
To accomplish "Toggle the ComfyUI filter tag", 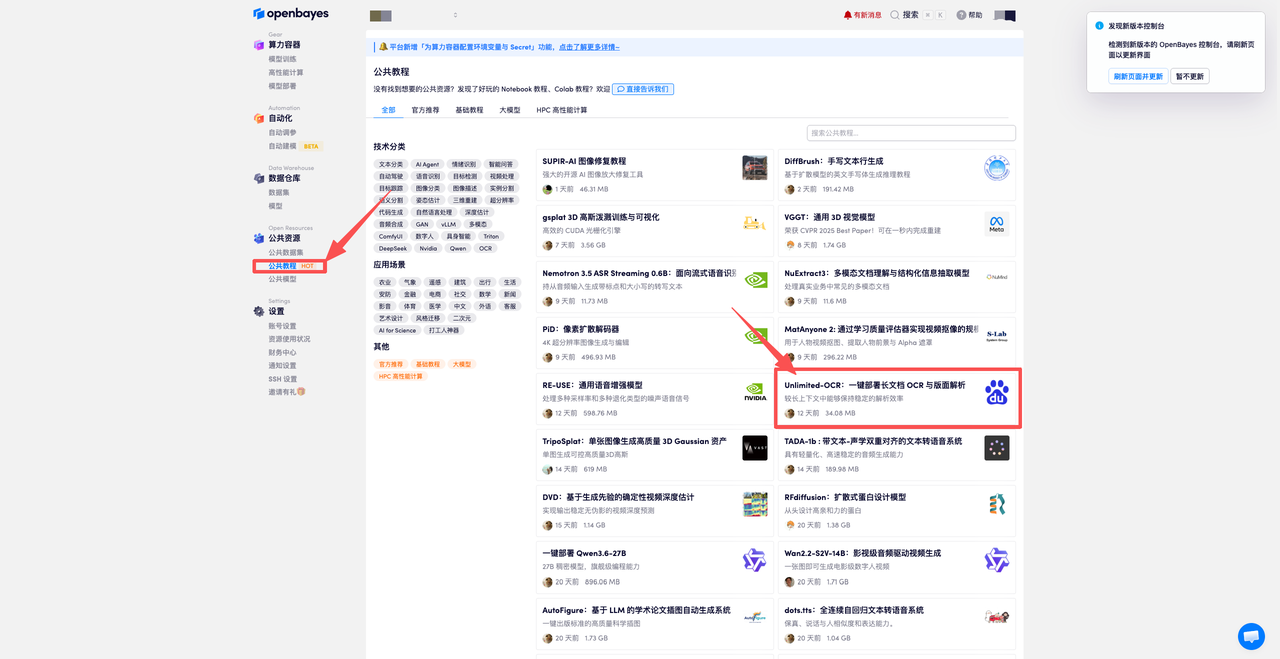I will (x=391, y=236).
